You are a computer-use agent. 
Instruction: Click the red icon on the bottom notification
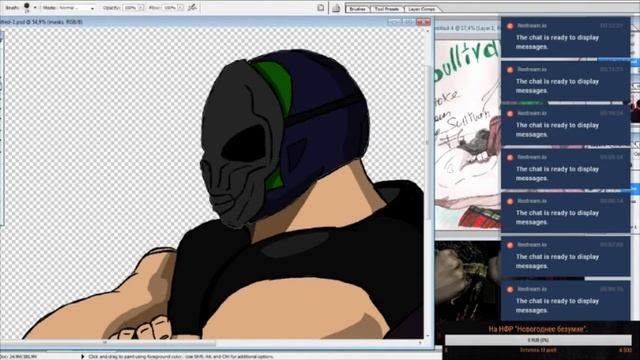pos(510,289)
